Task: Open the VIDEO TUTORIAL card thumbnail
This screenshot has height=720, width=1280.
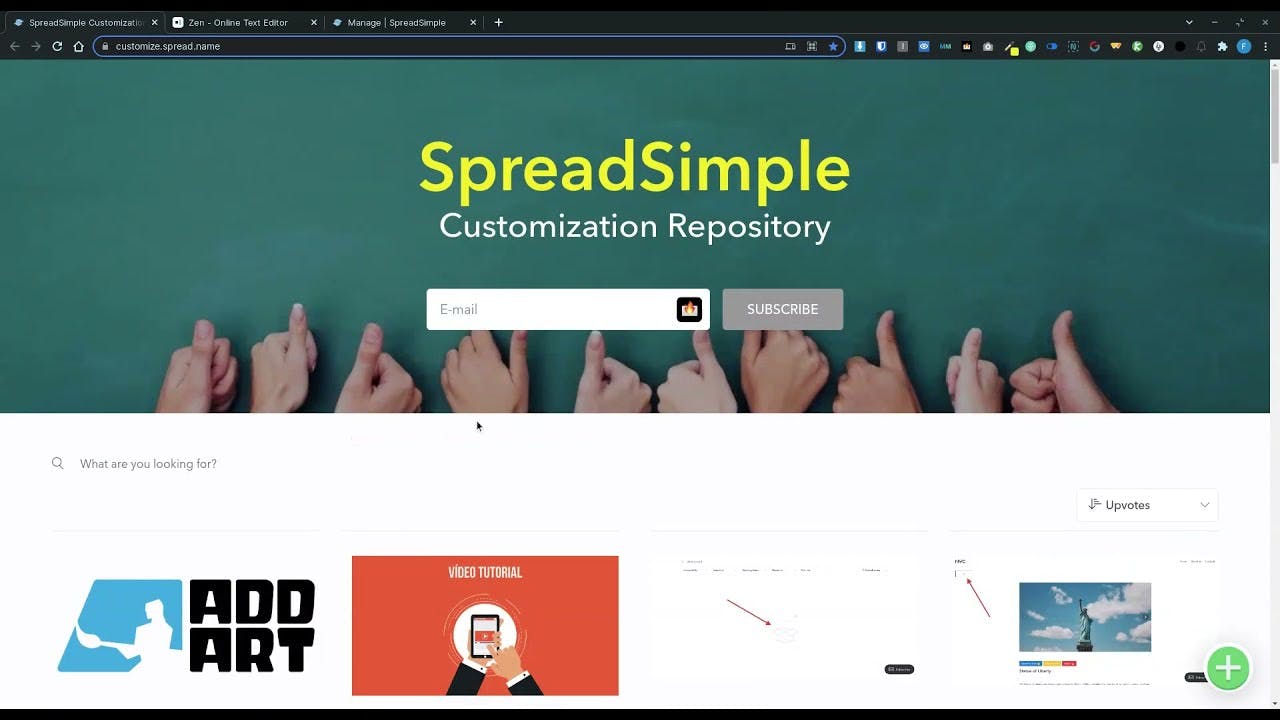Action: pyautogui.click(x=485, y=625)
